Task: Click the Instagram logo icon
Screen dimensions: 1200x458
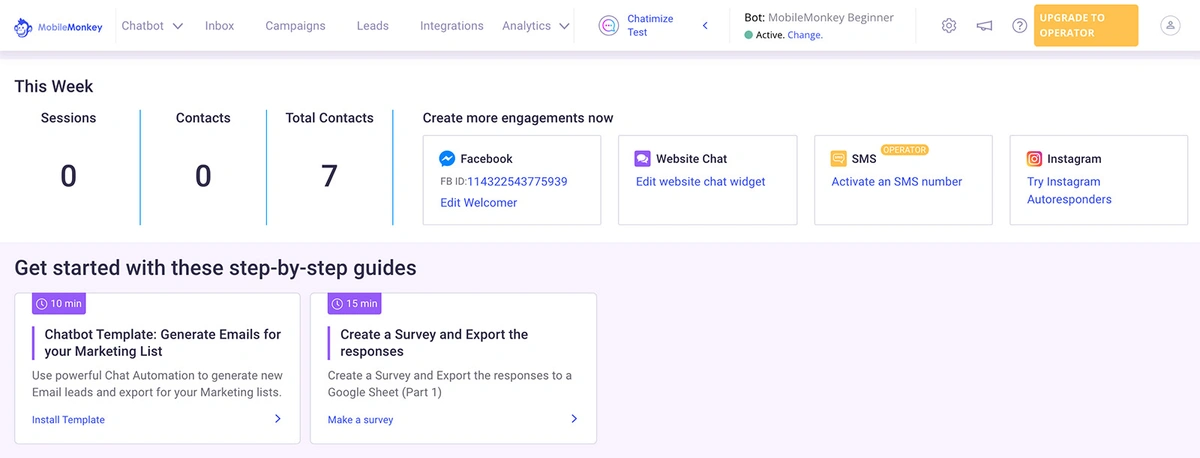Action: [x=1035, y=158]
